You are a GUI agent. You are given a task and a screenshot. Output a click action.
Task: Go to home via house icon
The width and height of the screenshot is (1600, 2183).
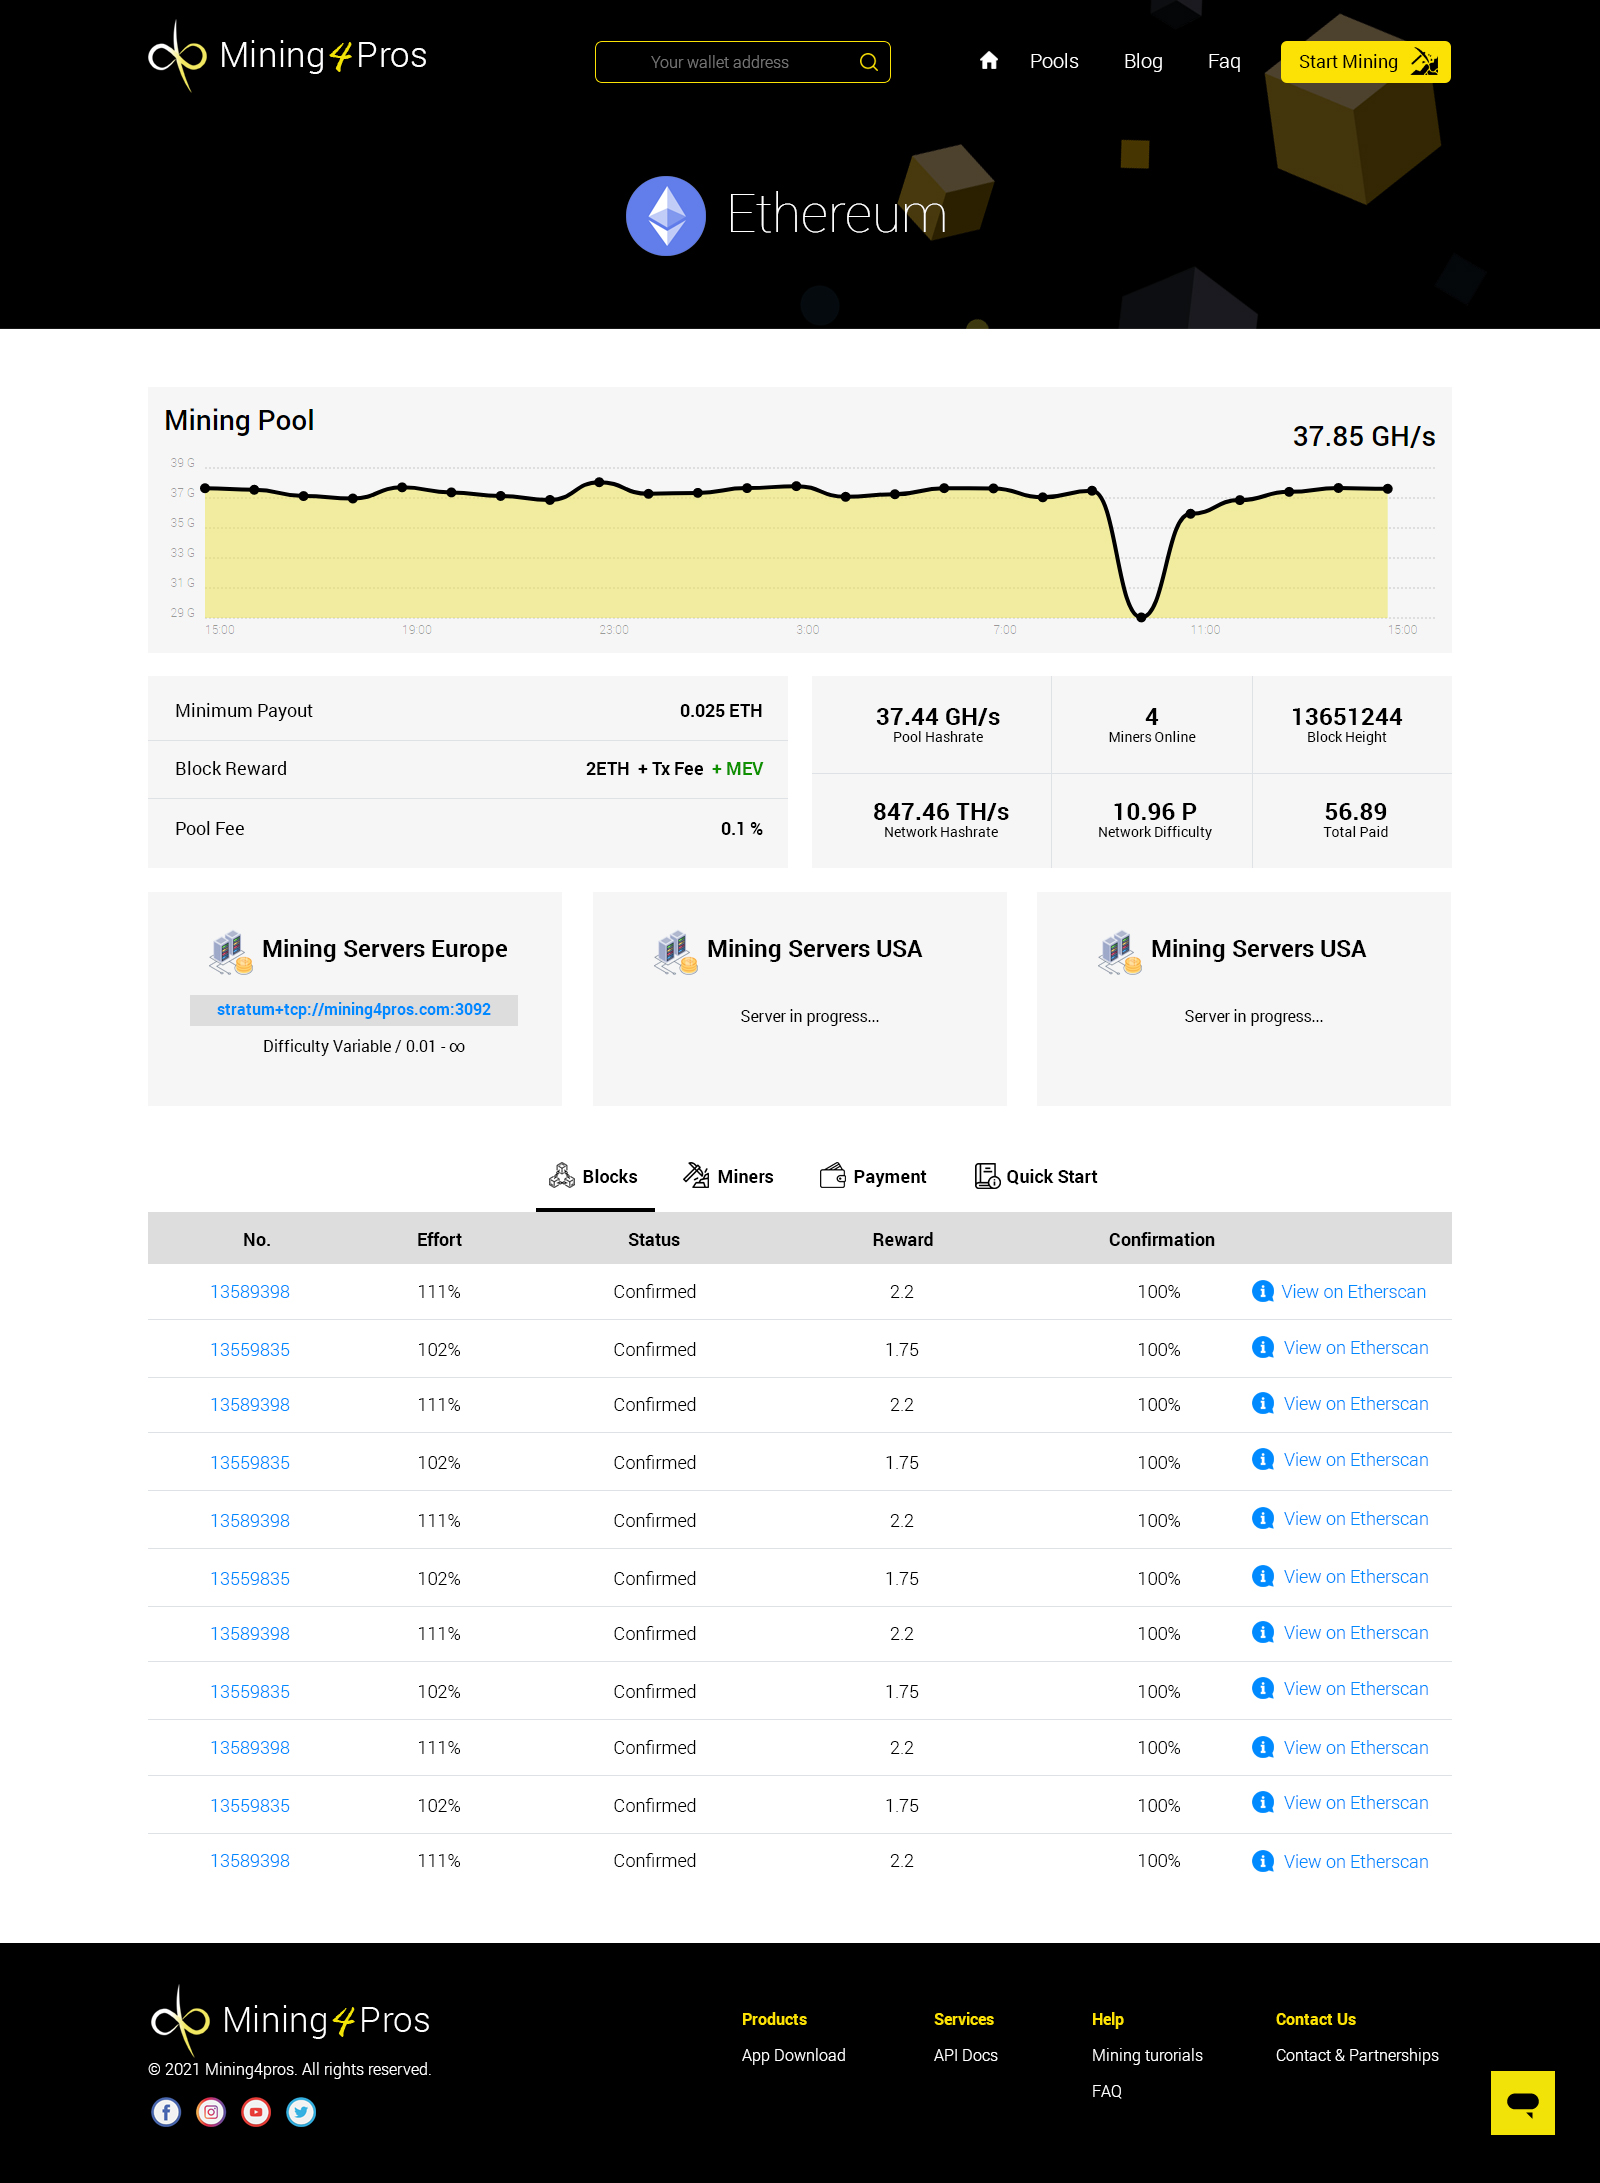988,61
